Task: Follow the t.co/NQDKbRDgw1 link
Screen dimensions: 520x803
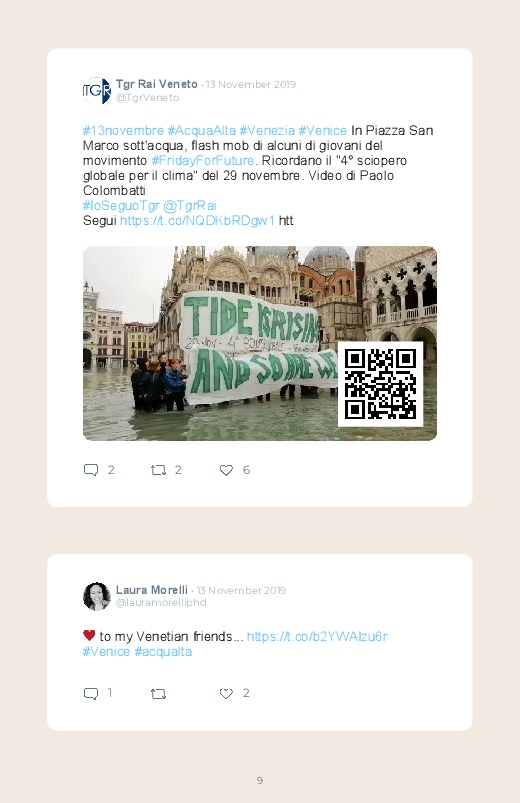Action: click(x=197, y=220)
